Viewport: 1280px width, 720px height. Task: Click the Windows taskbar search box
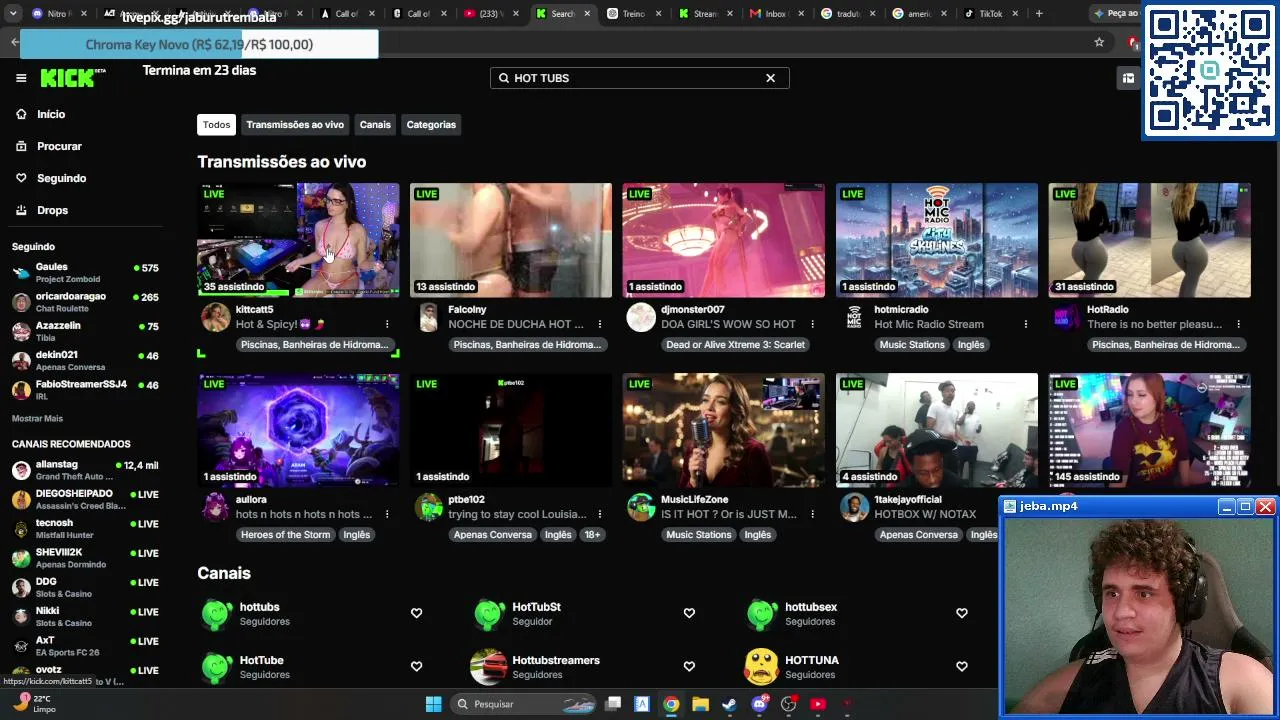524,704
